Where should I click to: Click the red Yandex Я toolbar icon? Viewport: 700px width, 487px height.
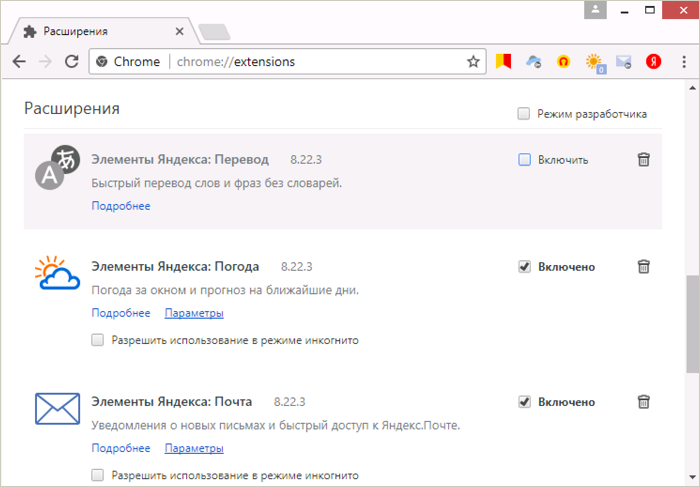click(654, 62)
